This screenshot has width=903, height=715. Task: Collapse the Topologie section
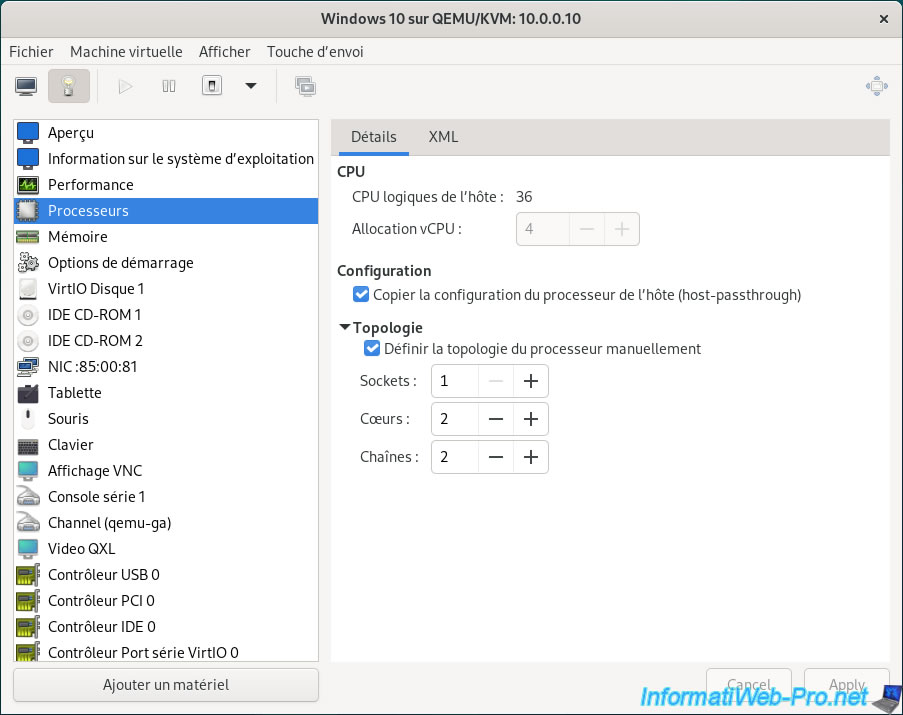pyautogui.click(x=345, y=328)
